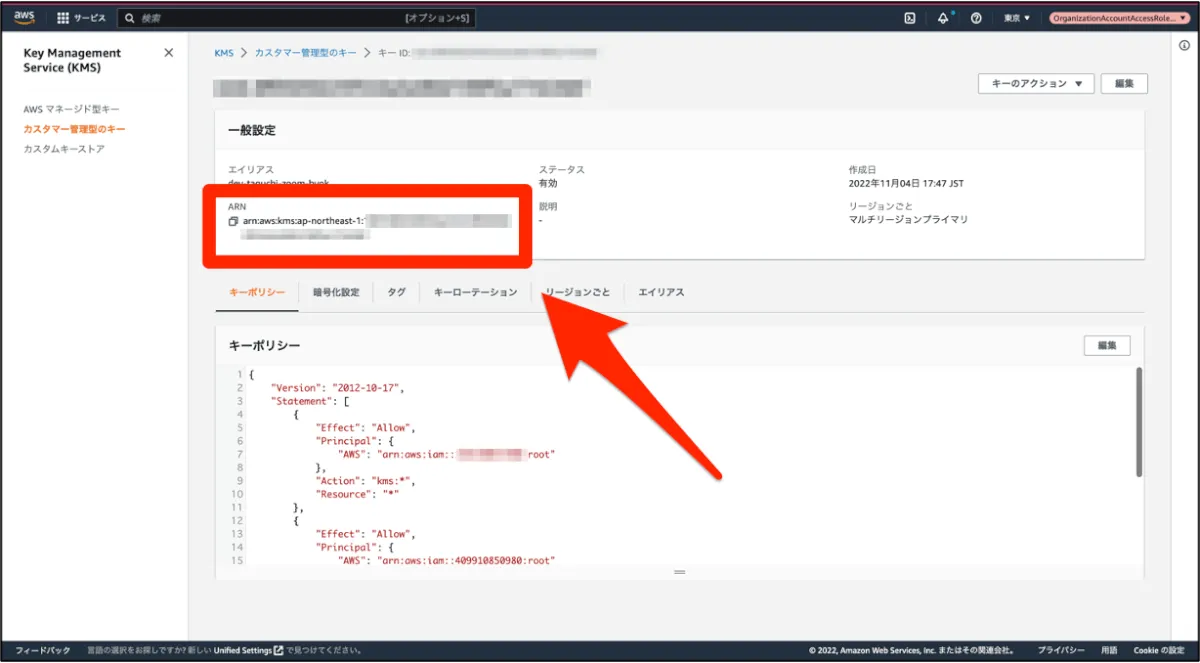Select the タグ tab
The image size is (1200, 663).
[396, 292]
